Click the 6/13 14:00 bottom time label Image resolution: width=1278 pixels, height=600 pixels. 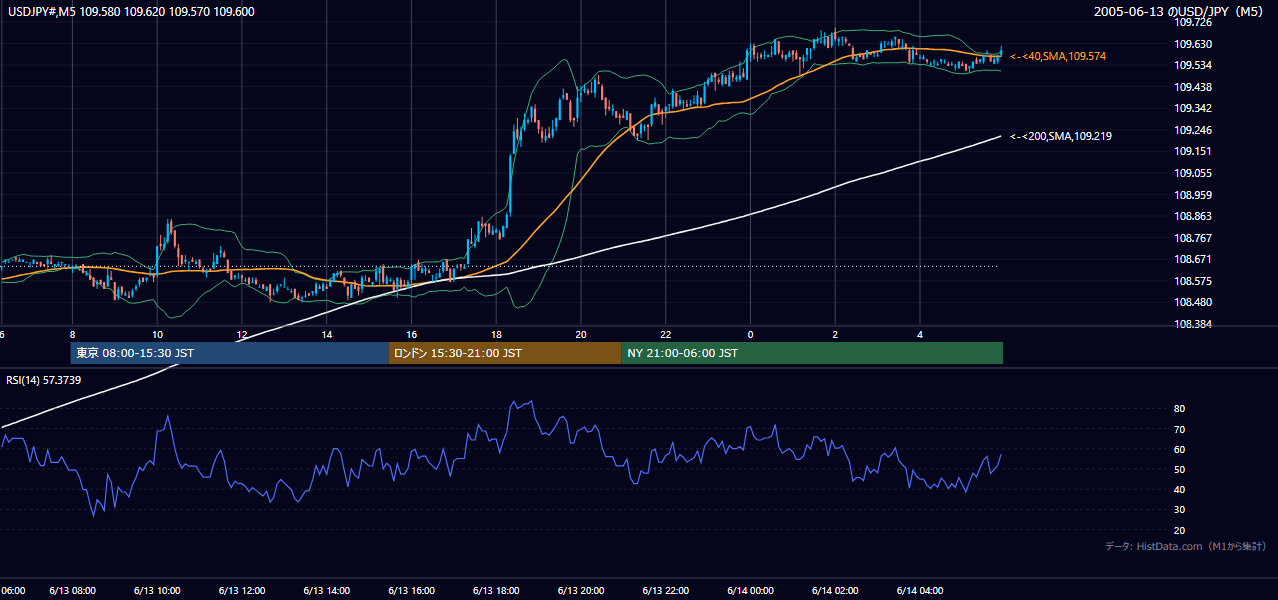coord(326,591)
